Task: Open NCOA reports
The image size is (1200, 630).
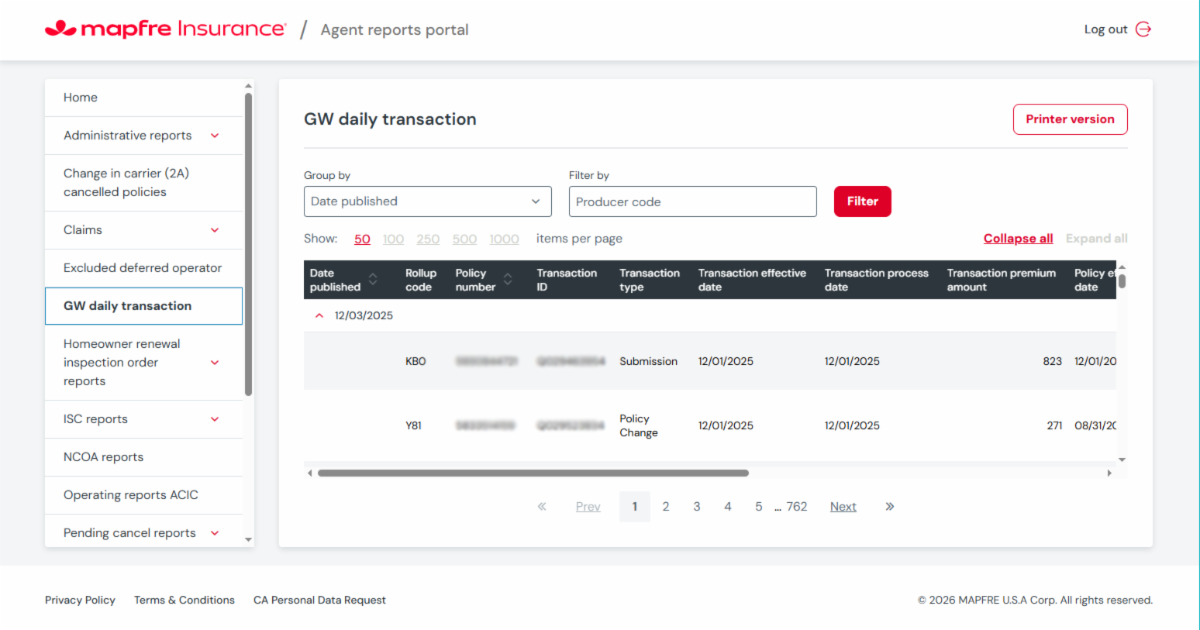Action: [x=144, y=457]
